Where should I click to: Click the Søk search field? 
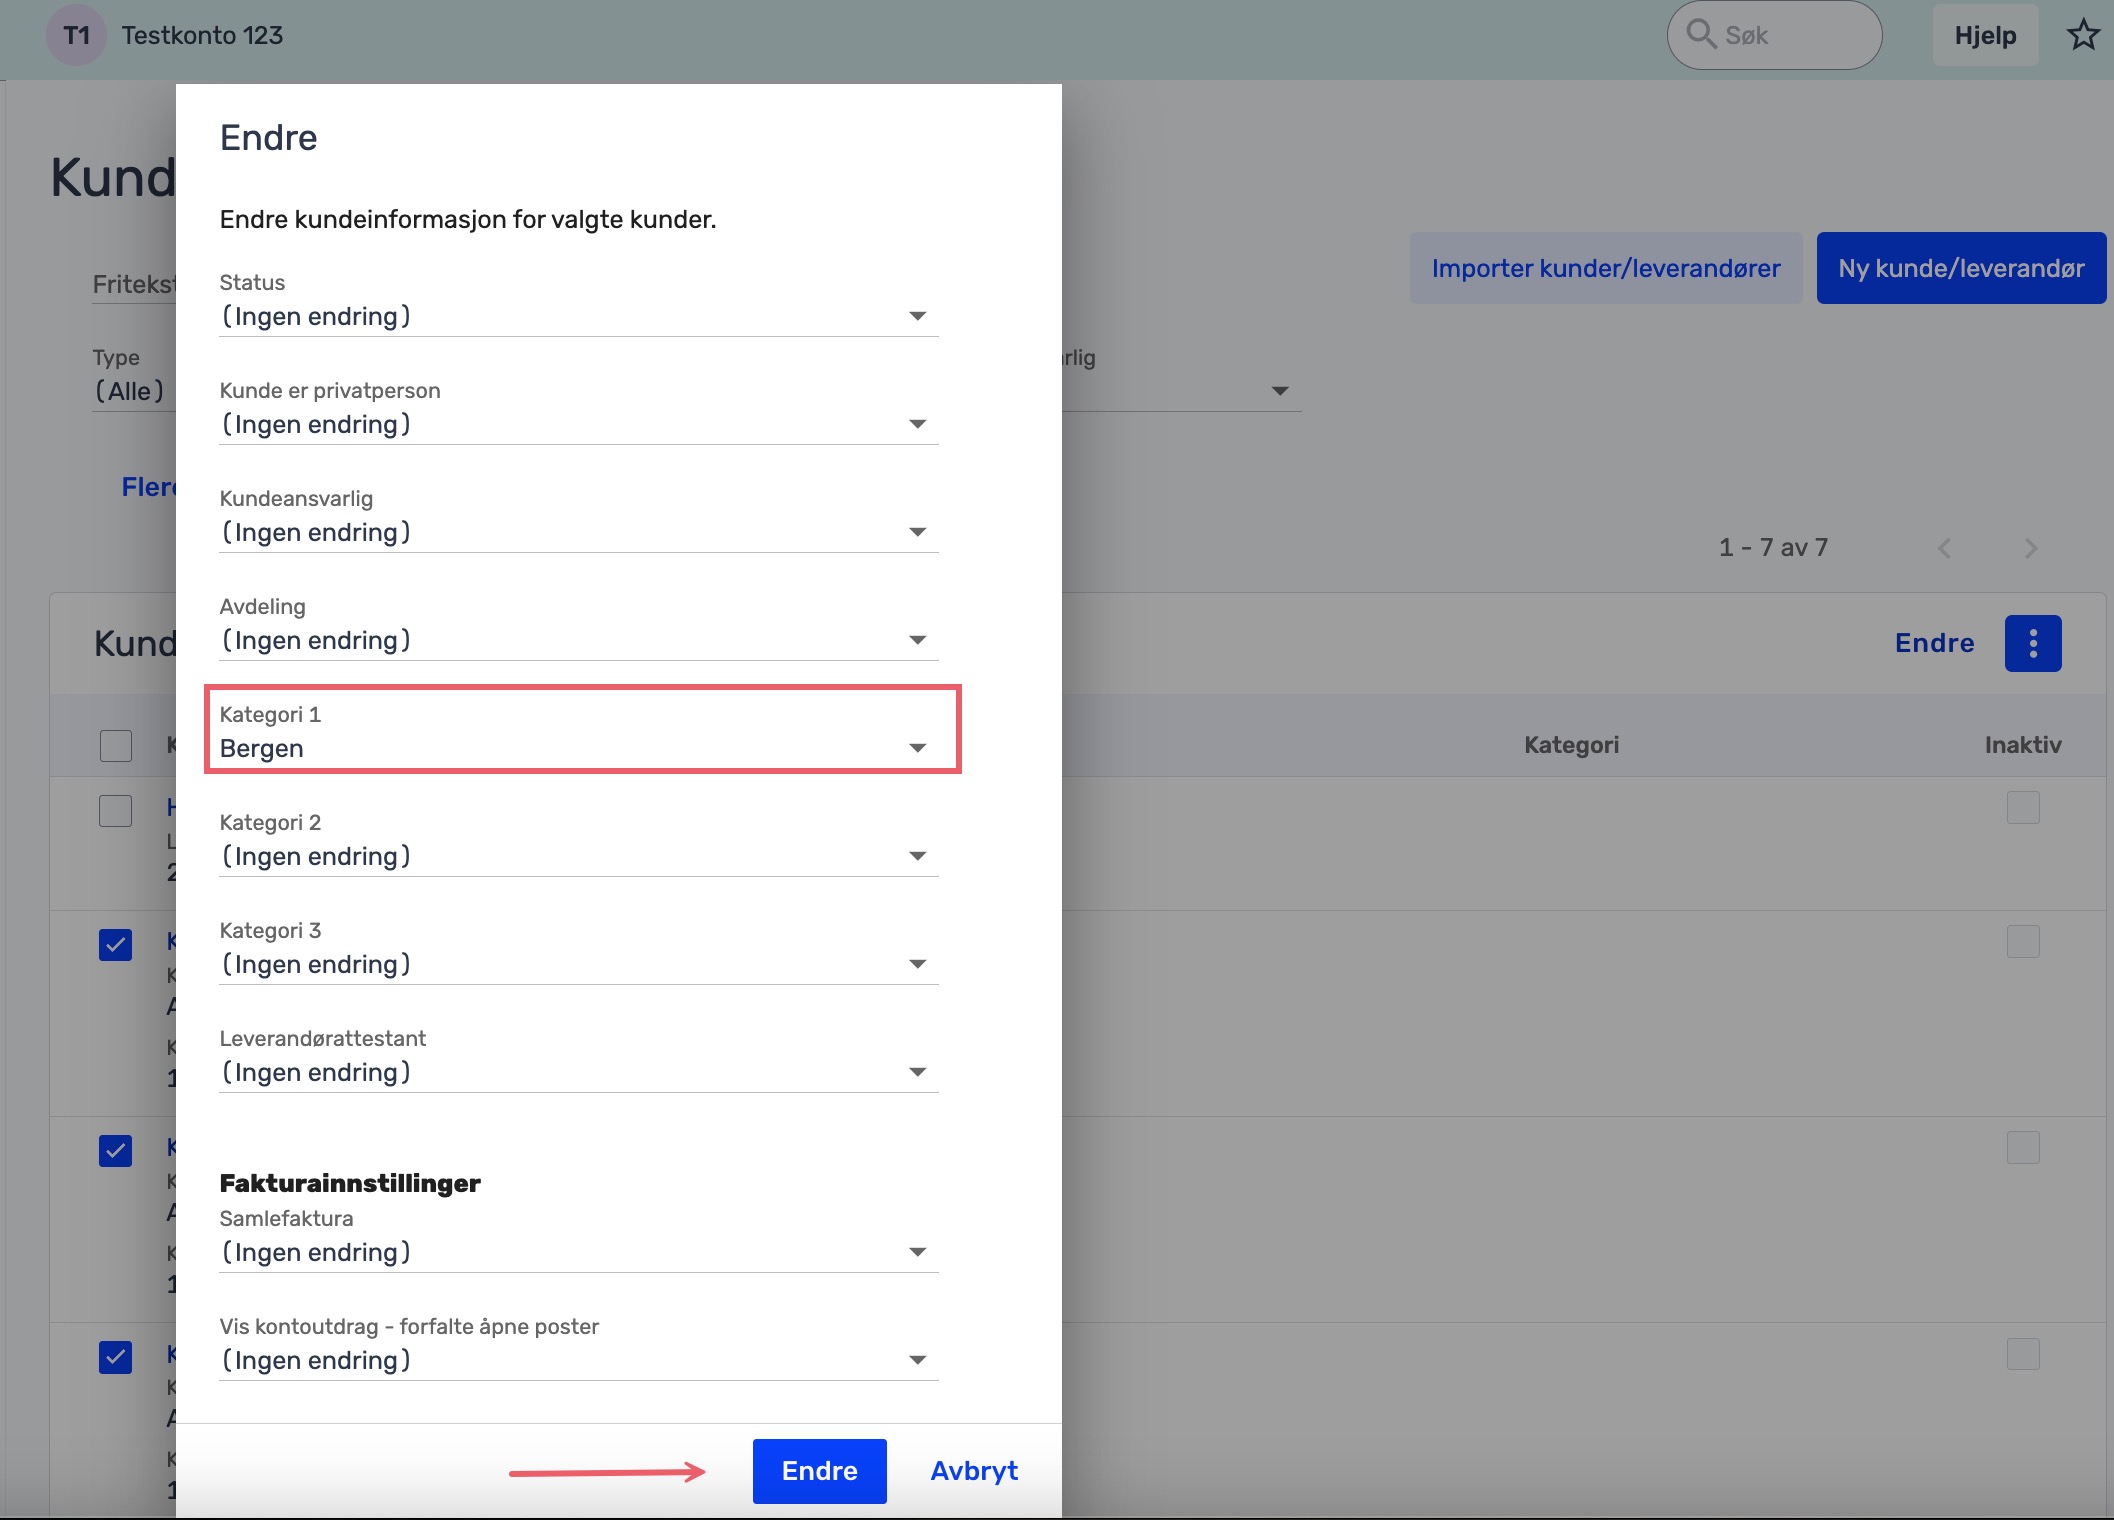1774,35
